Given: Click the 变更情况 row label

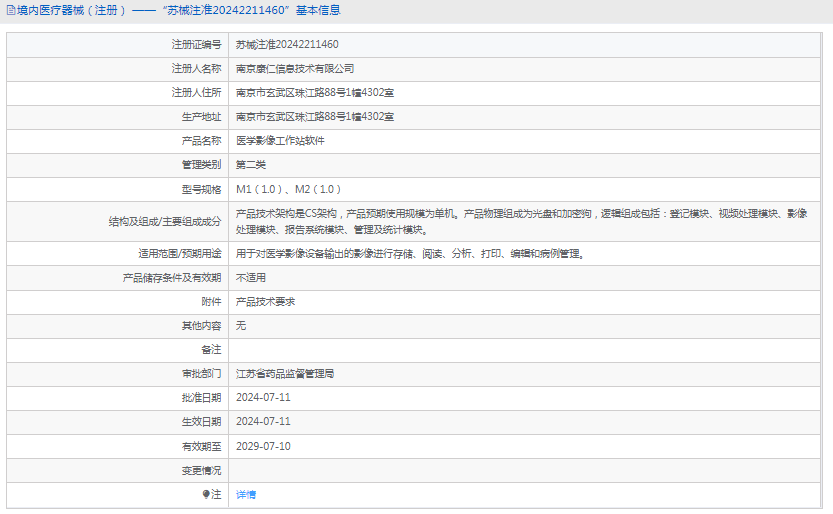Looking at the screenshot, I should pos(201,470).
